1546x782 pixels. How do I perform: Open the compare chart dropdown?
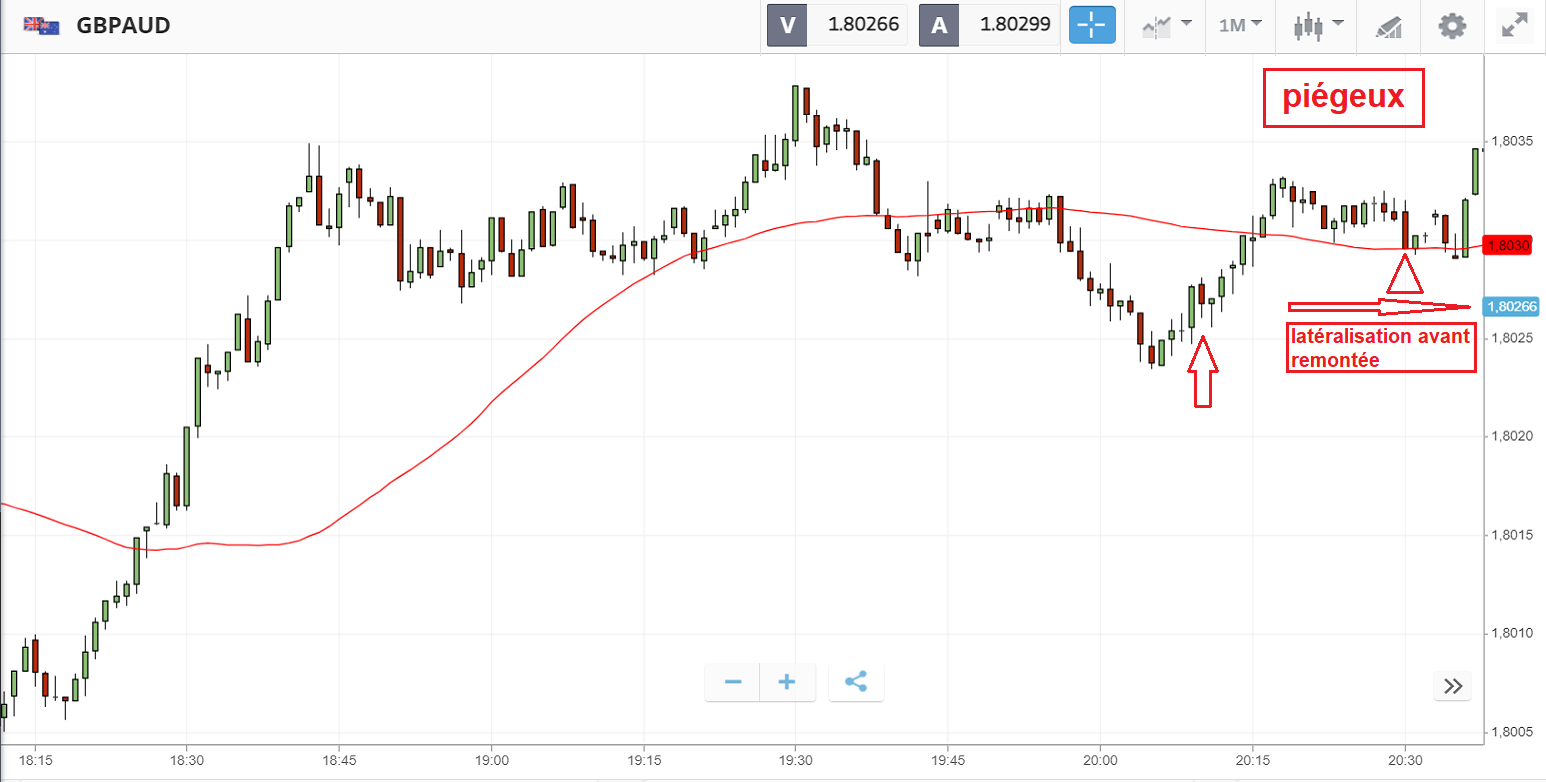(1167, 25)
